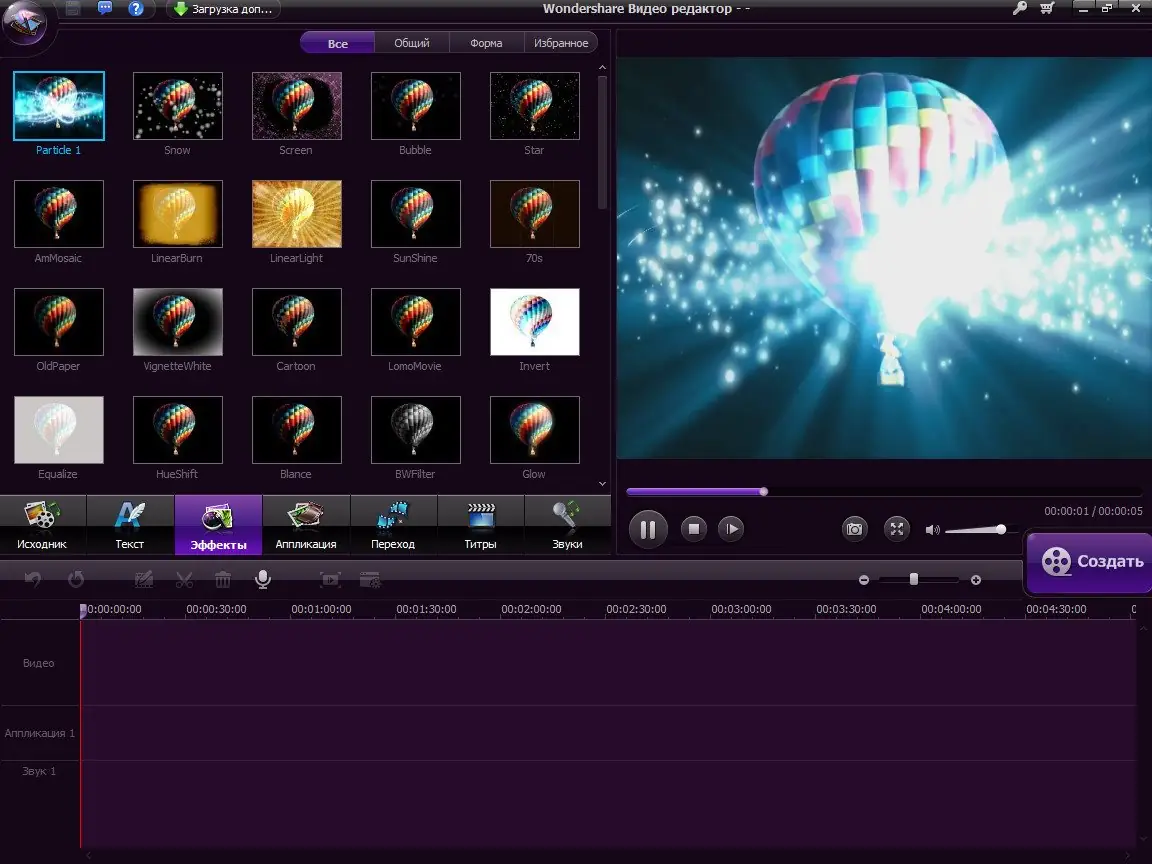The image size is (1152, 864).
Task: Click the scroll-down chevron on the effects list
Action: pyautogui.click(x=602, y=483)
